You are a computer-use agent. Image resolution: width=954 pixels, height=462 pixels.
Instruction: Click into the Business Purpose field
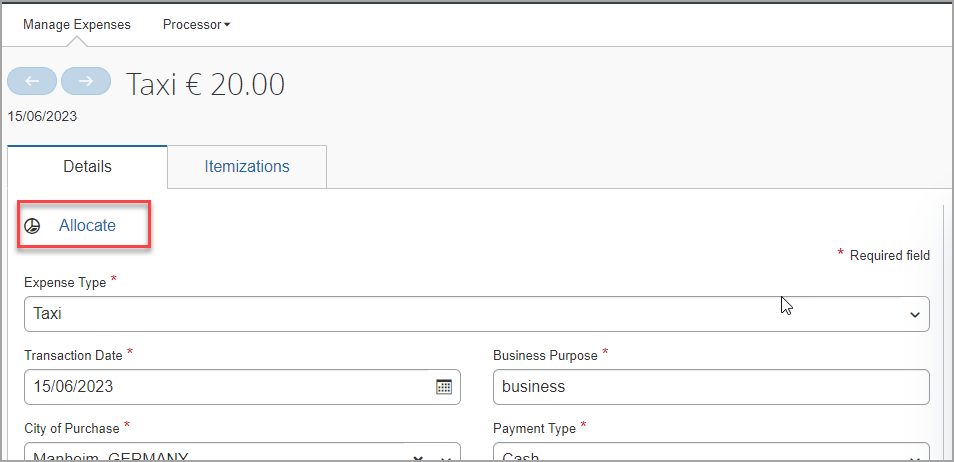click(x=711, y=387)
